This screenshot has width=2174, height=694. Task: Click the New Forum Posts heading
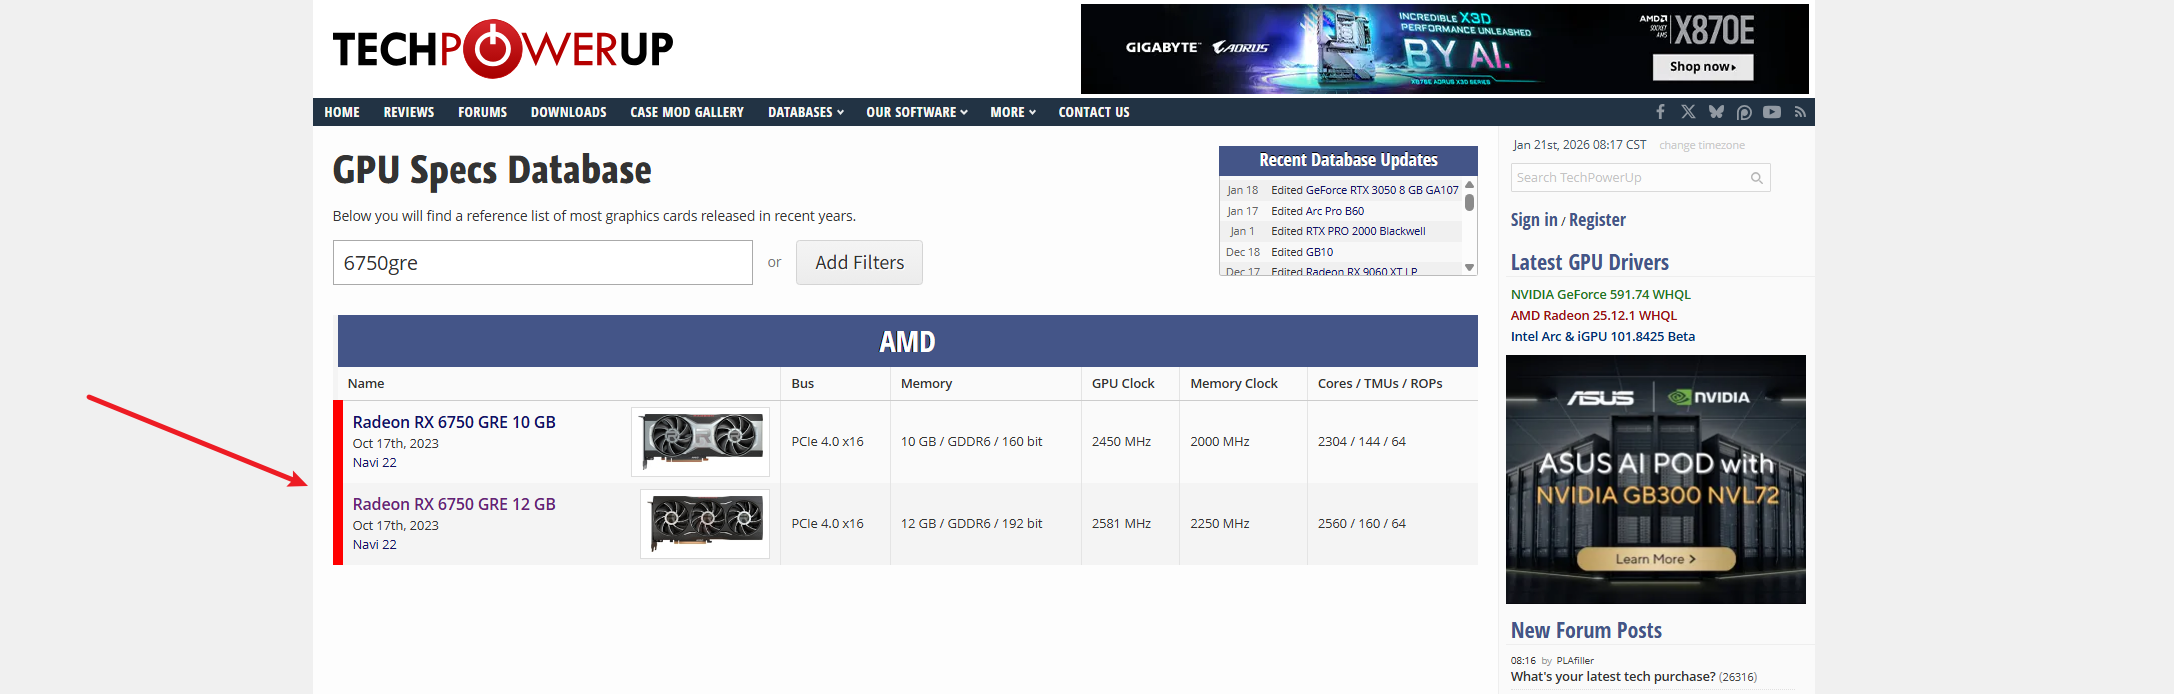click(x=1586, y=630)
